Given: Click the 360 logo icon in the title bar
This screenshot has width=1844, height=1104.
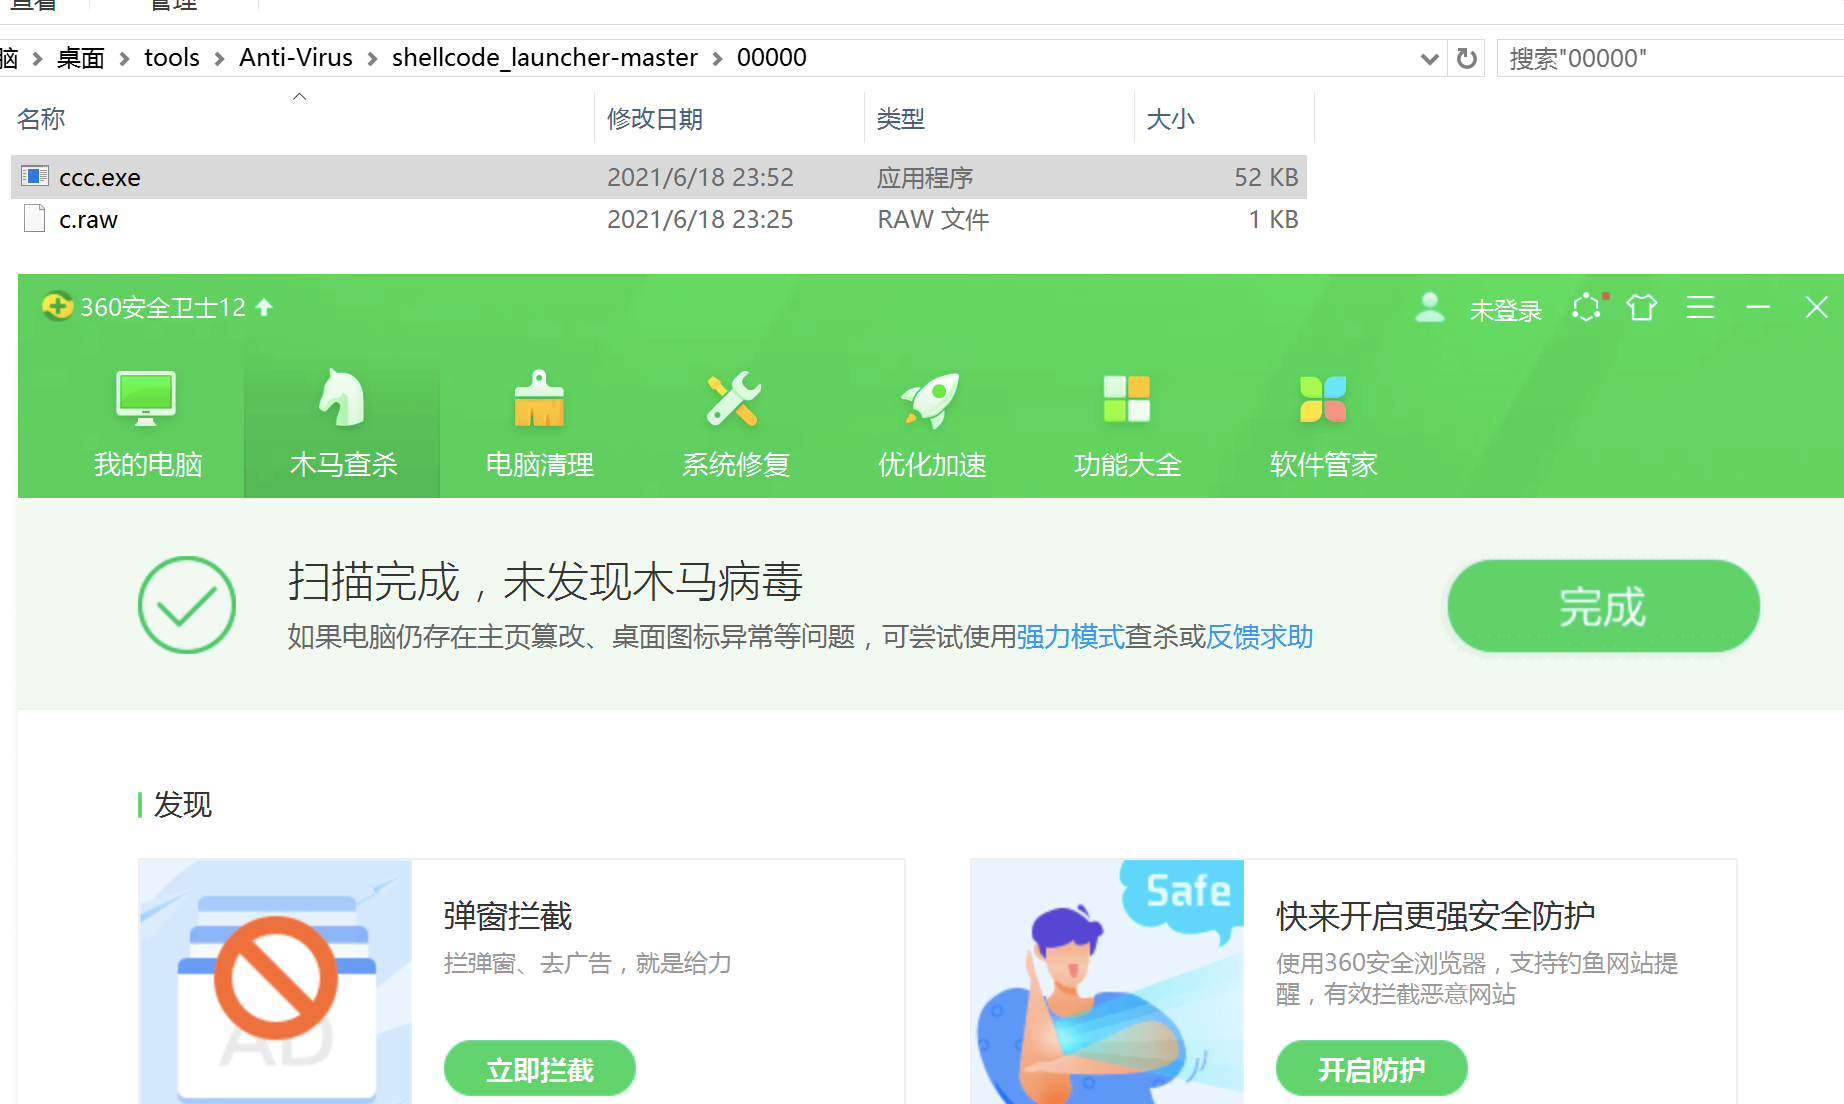Looking at the screenshot, I should (x=57, y=306).
